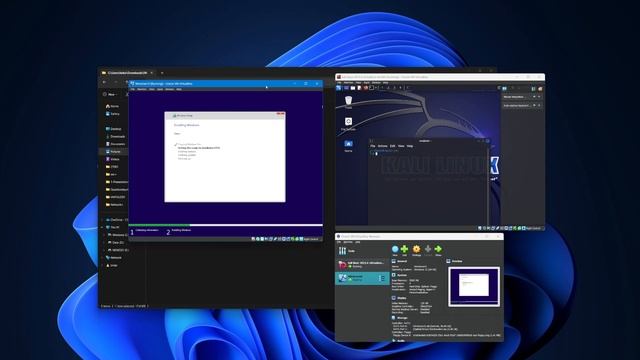
Task: Select Linux in File Explorer sidebar
Action: pos(112,265)
